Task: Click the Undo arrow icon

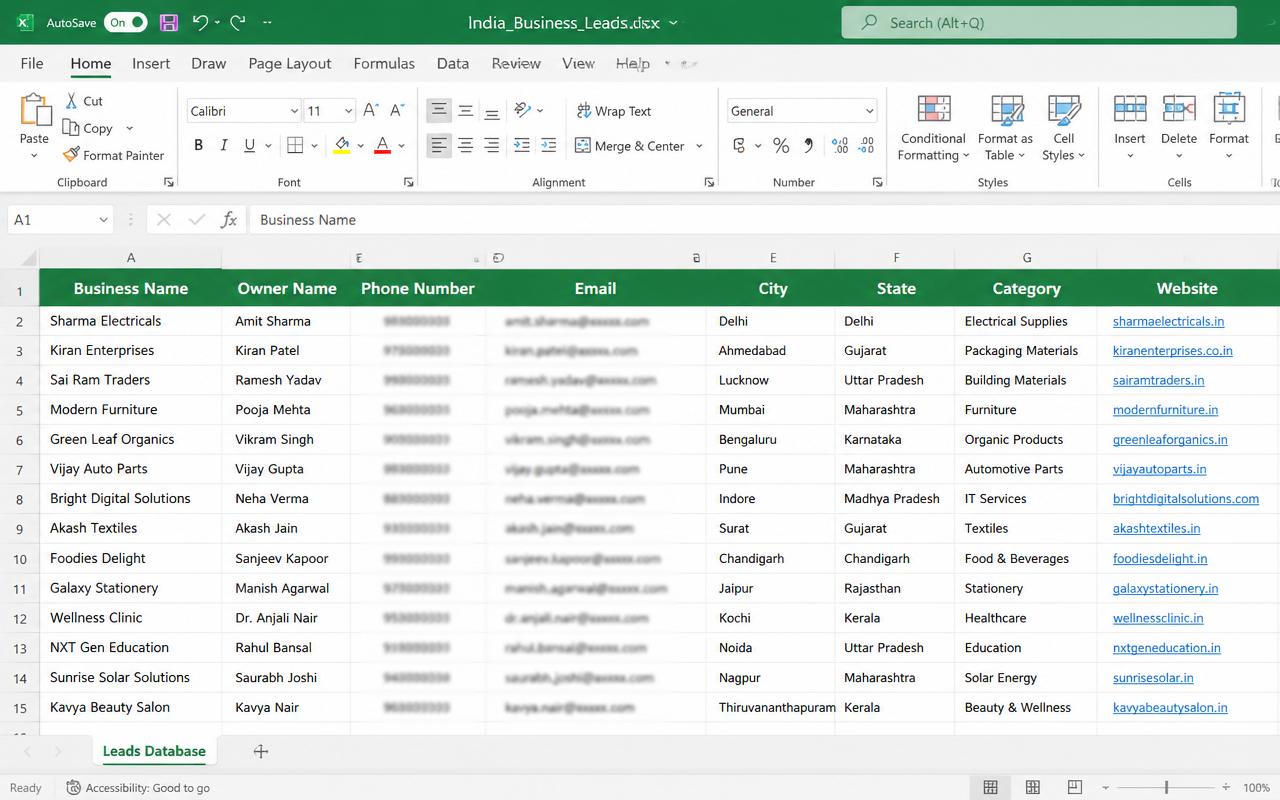Action: pos(200,22)
